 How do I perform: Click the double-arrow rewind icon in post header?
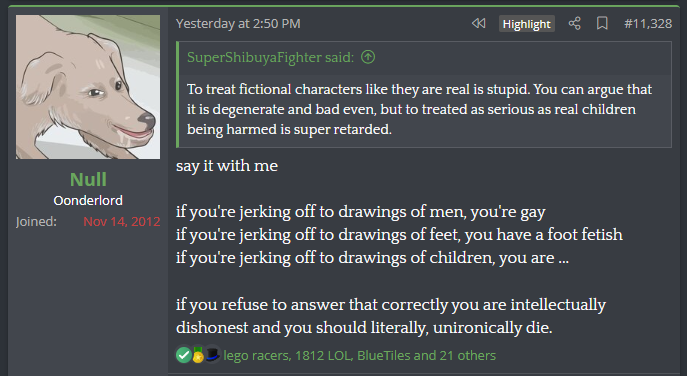pos(478,23)
